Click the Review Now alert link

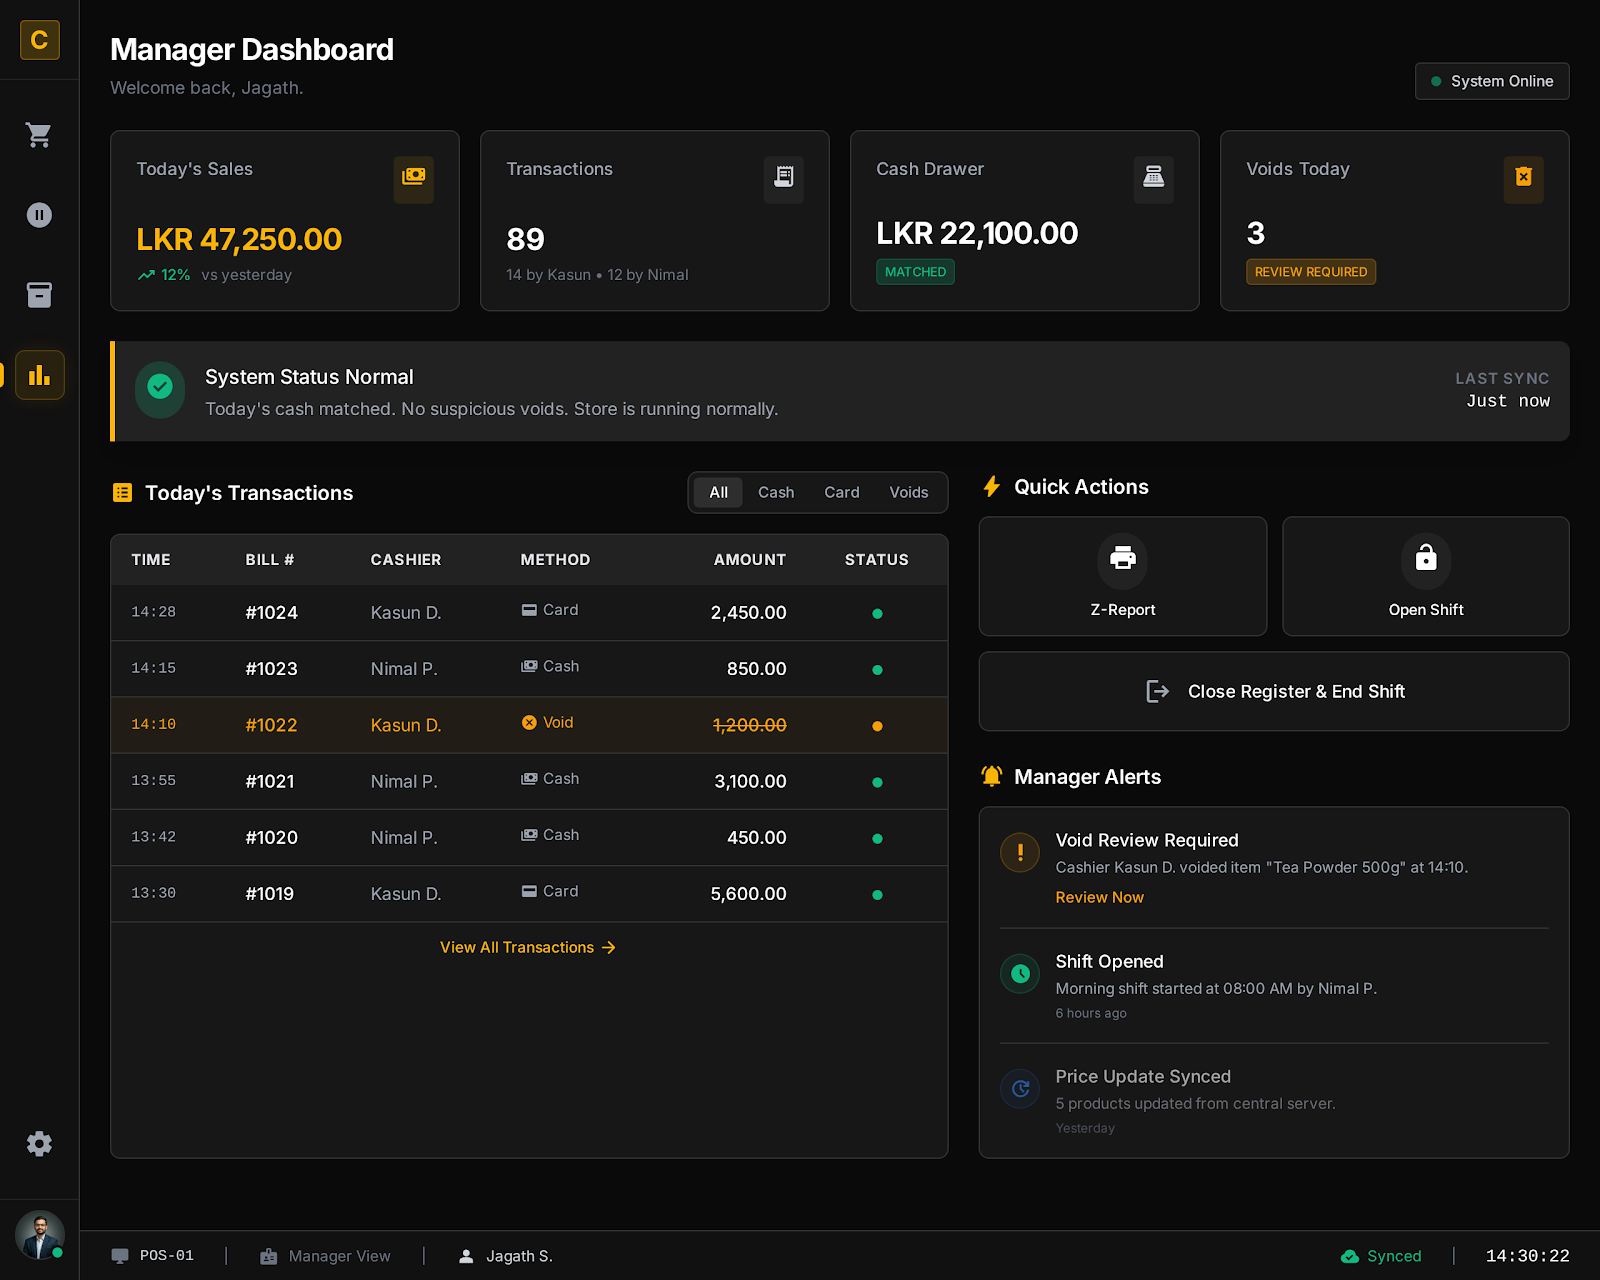pos(1099,897)
